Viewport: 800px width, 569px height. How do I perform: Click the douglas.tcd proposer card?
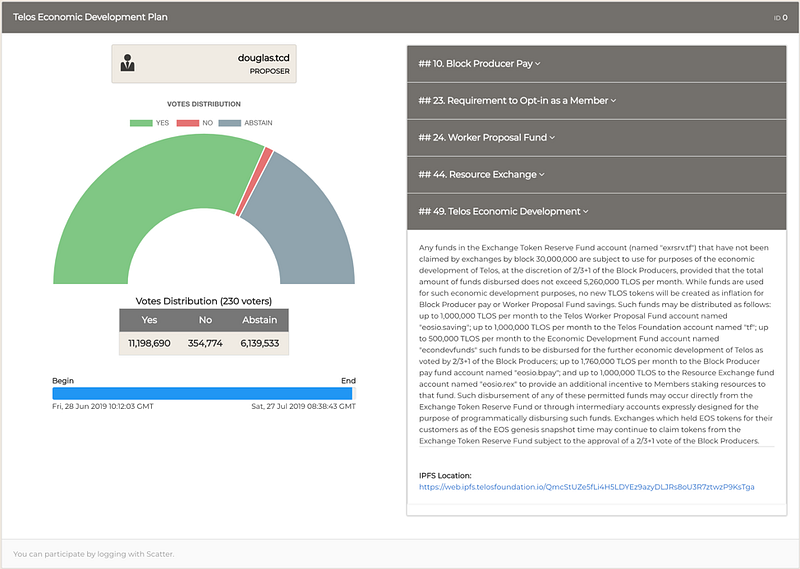[x=204, y=64]
